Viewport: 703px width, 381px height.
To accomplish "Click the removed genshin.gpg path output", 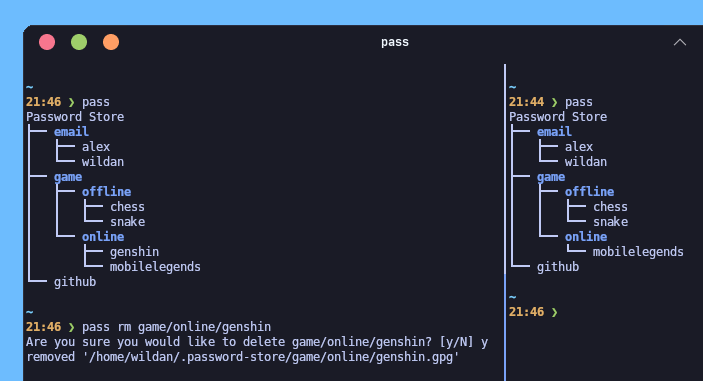I will [243, 357].
